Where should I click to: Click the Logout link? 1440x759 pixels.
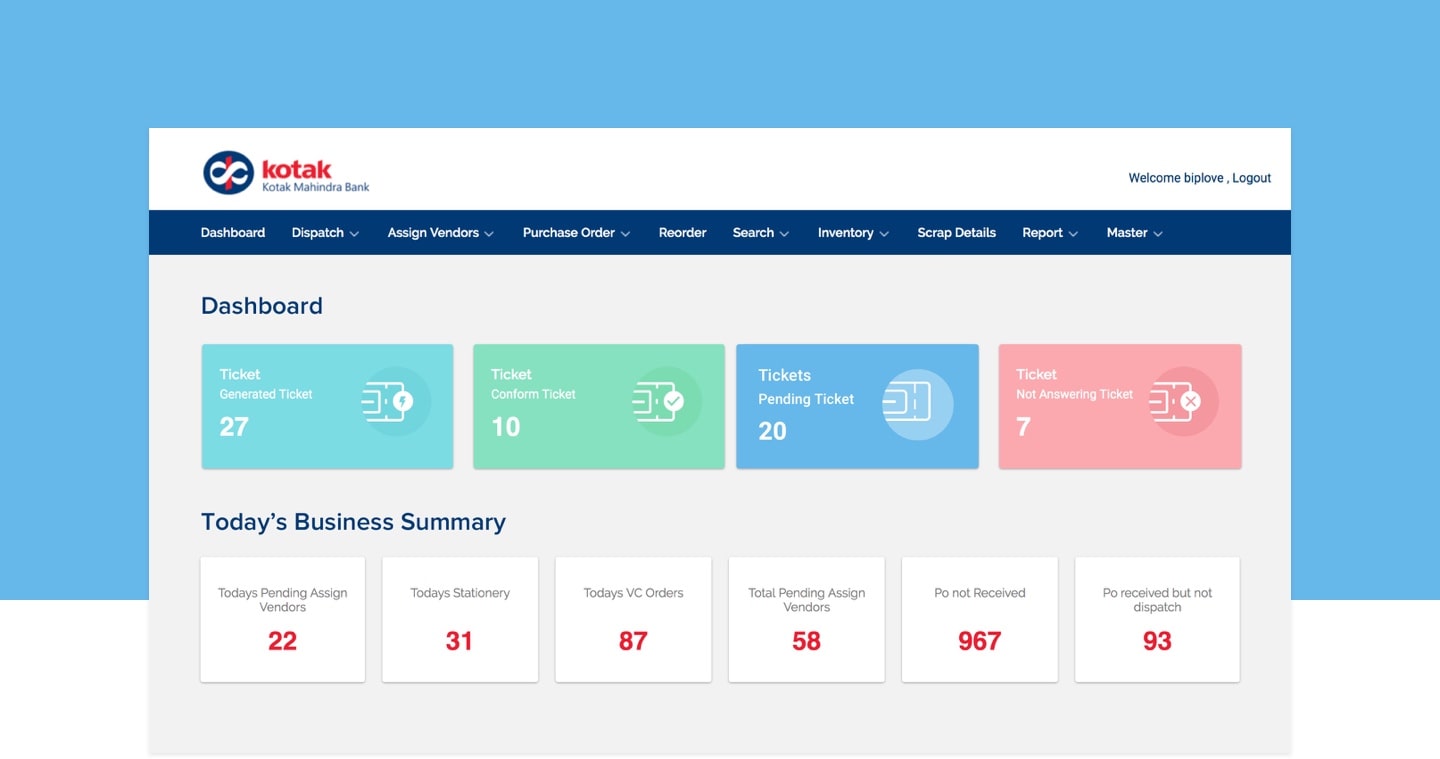(x=1252, y=178)
